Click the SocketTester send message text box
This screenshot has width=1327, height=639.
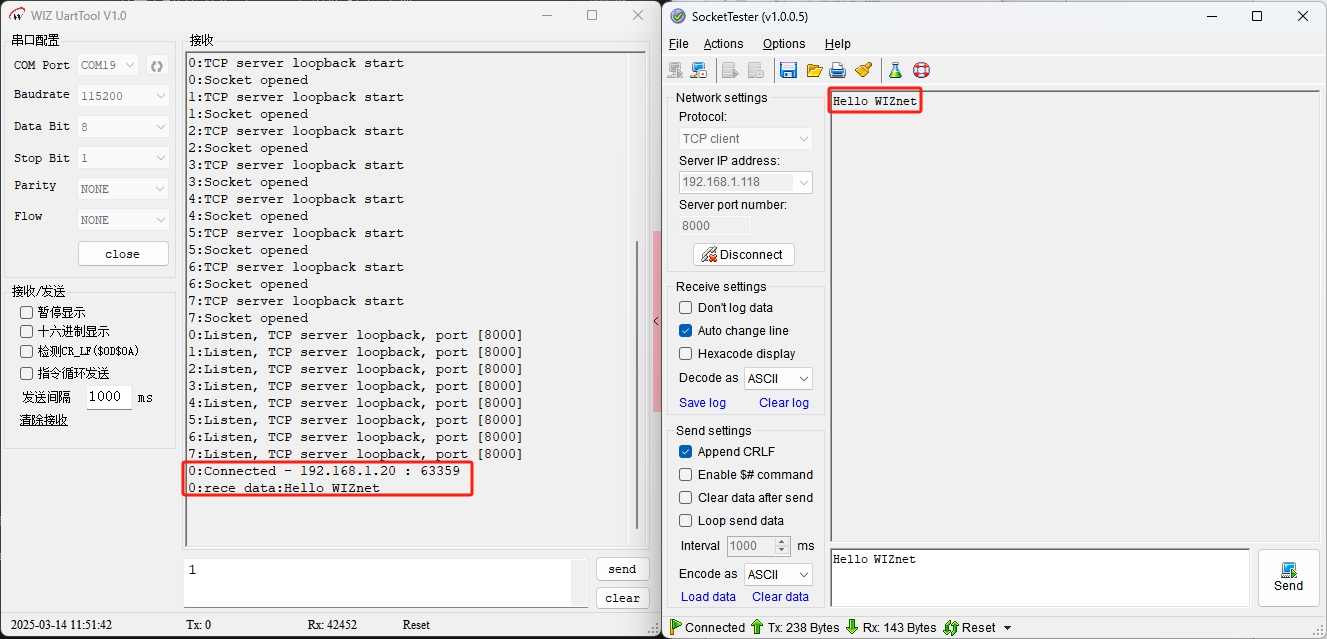tap(1038, 578)
